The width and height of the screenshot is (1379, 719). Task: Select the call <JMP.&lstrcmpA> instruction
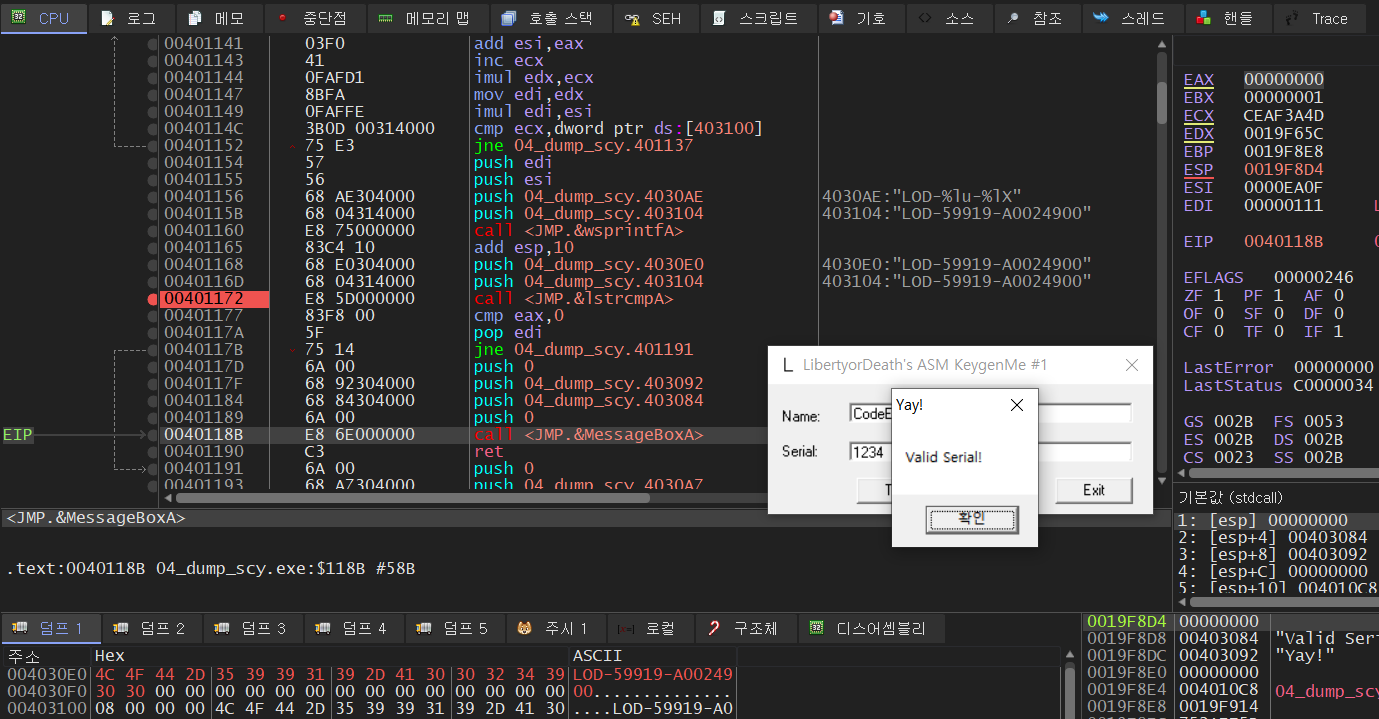tap(573, 298)
